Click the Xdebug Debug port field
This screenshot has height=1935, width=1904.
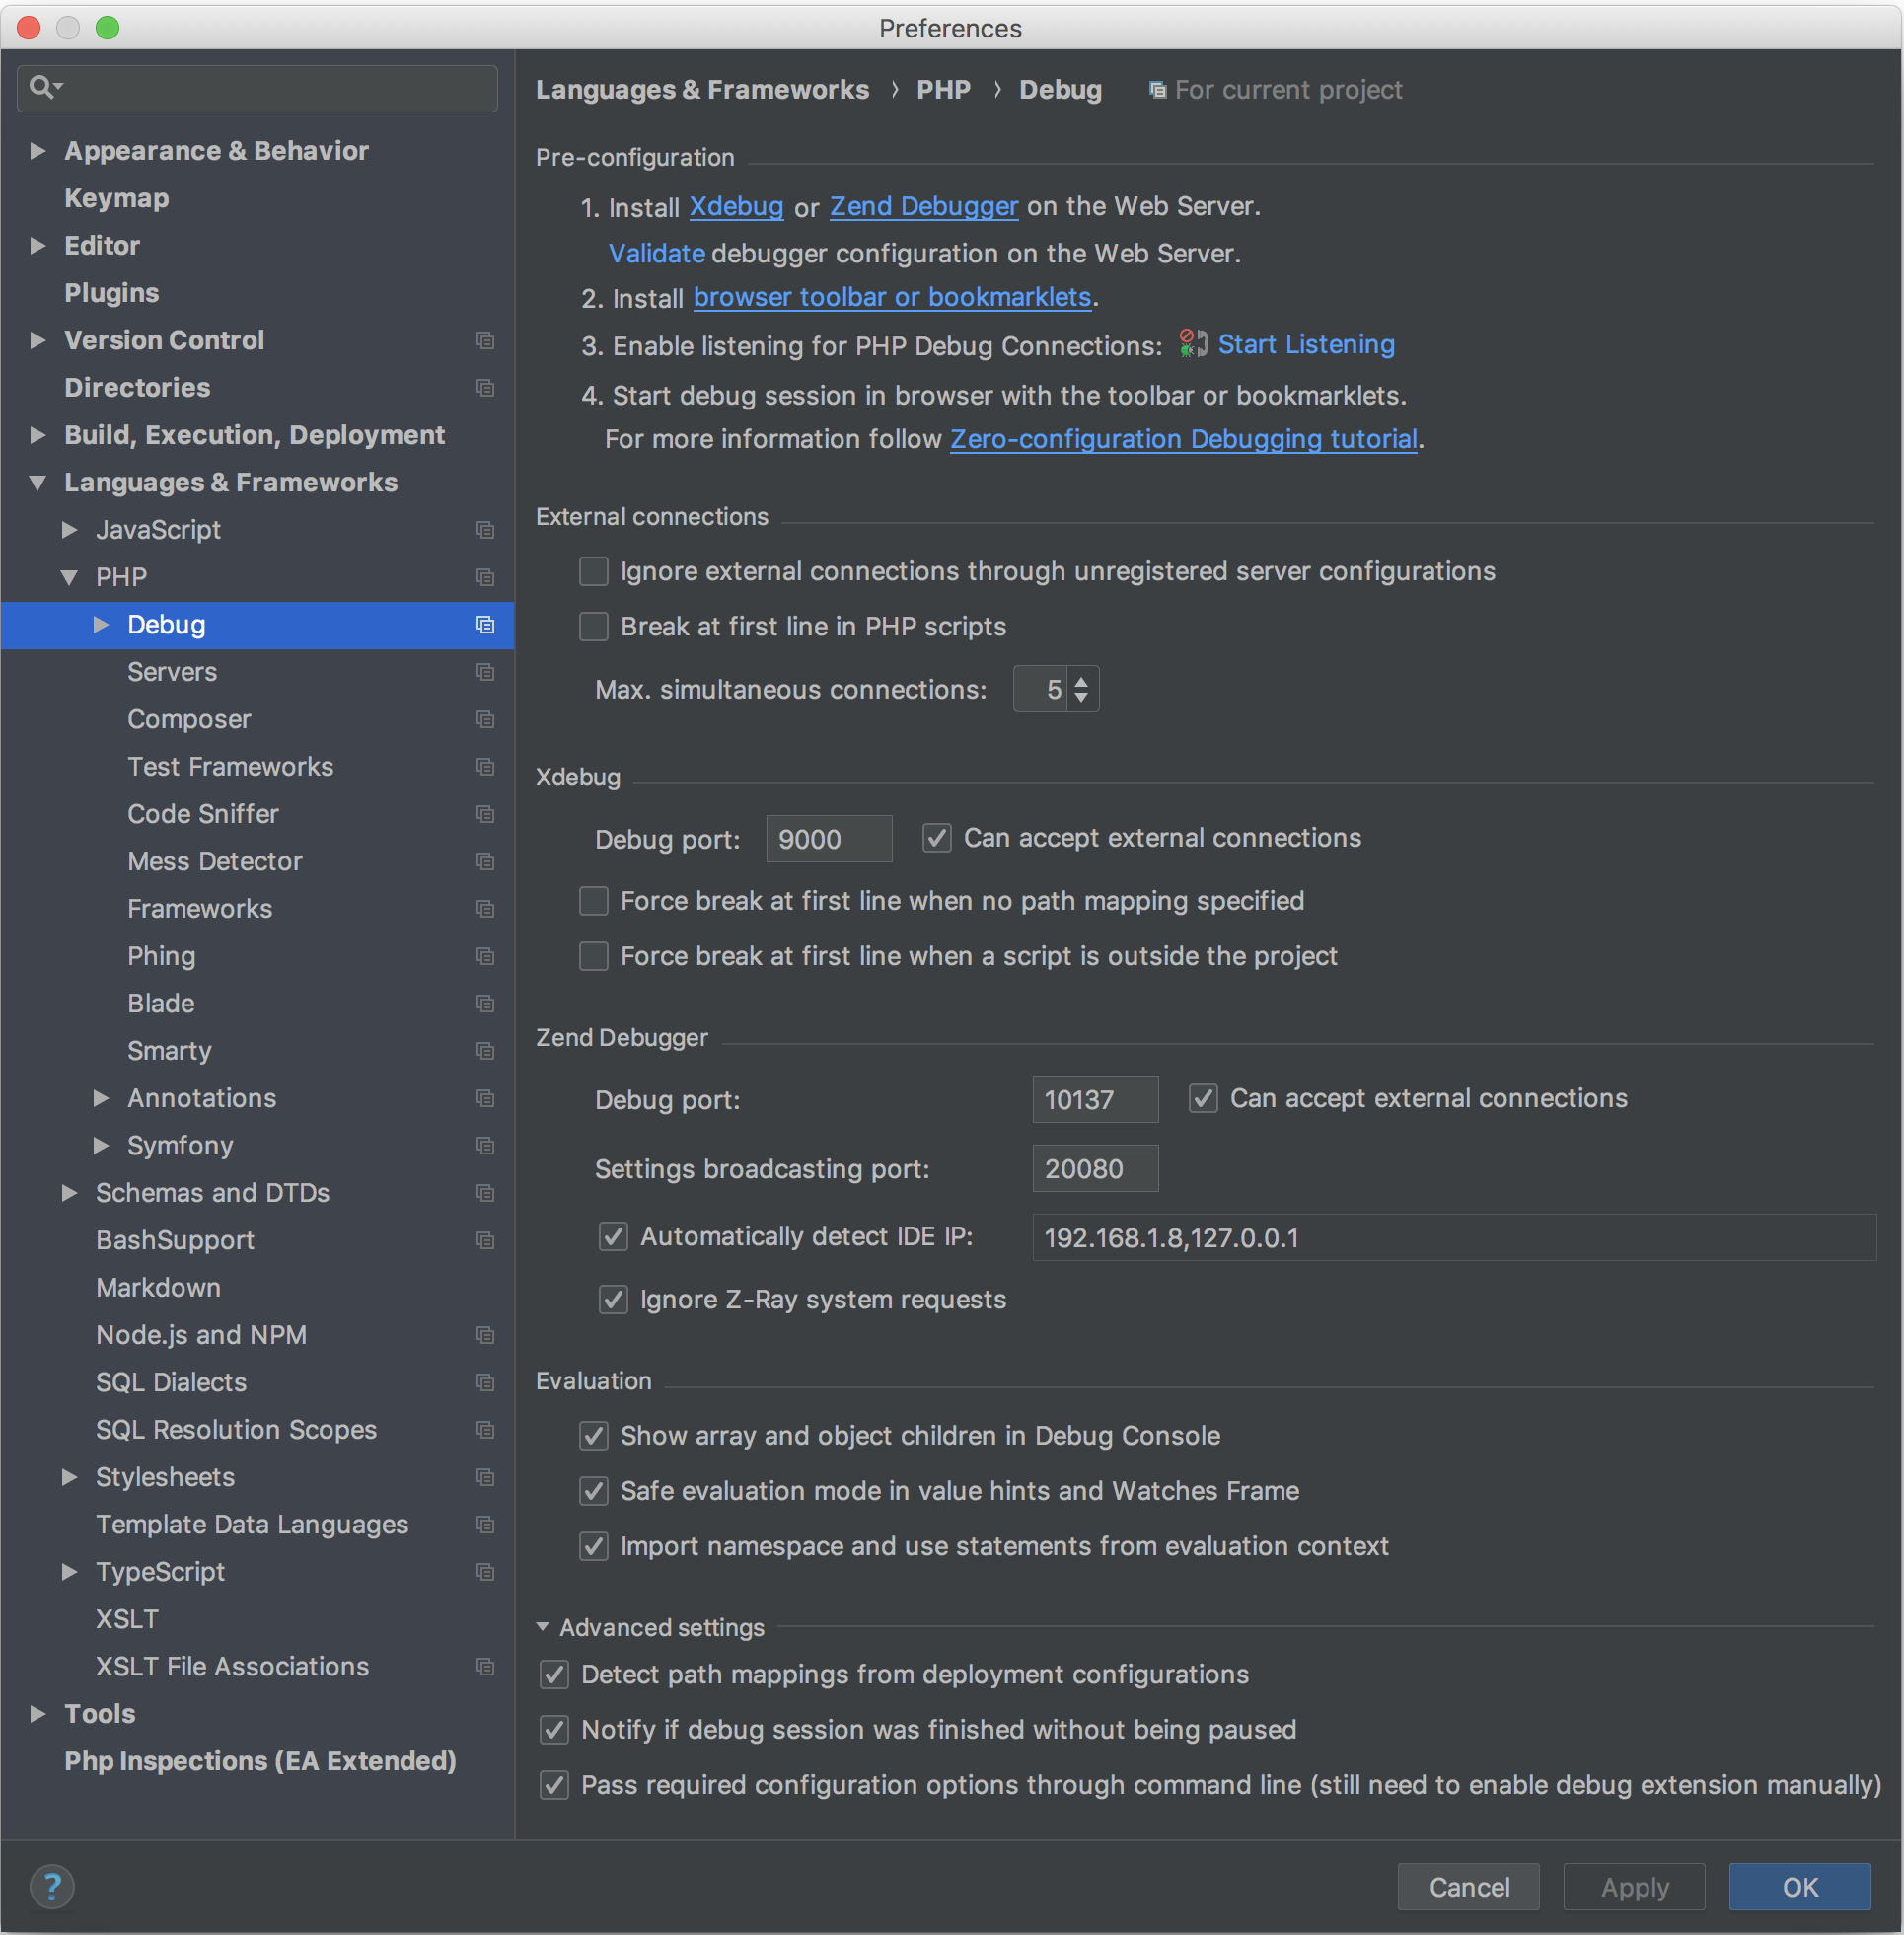[x=828, y=839]
